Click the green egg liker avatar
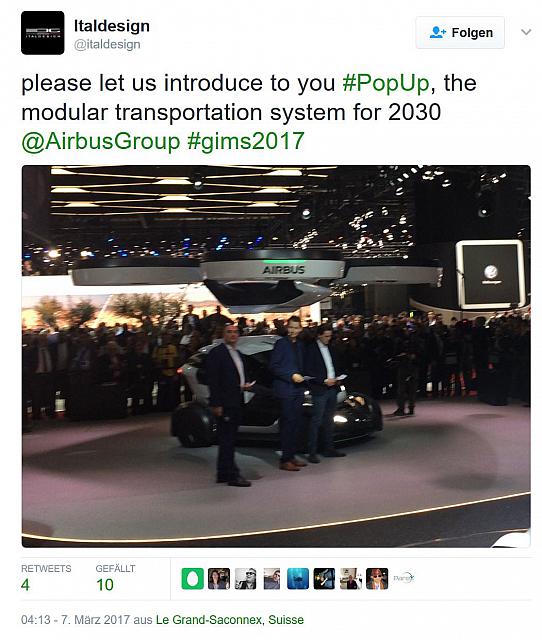542x640 pixels. pos(193,578)
